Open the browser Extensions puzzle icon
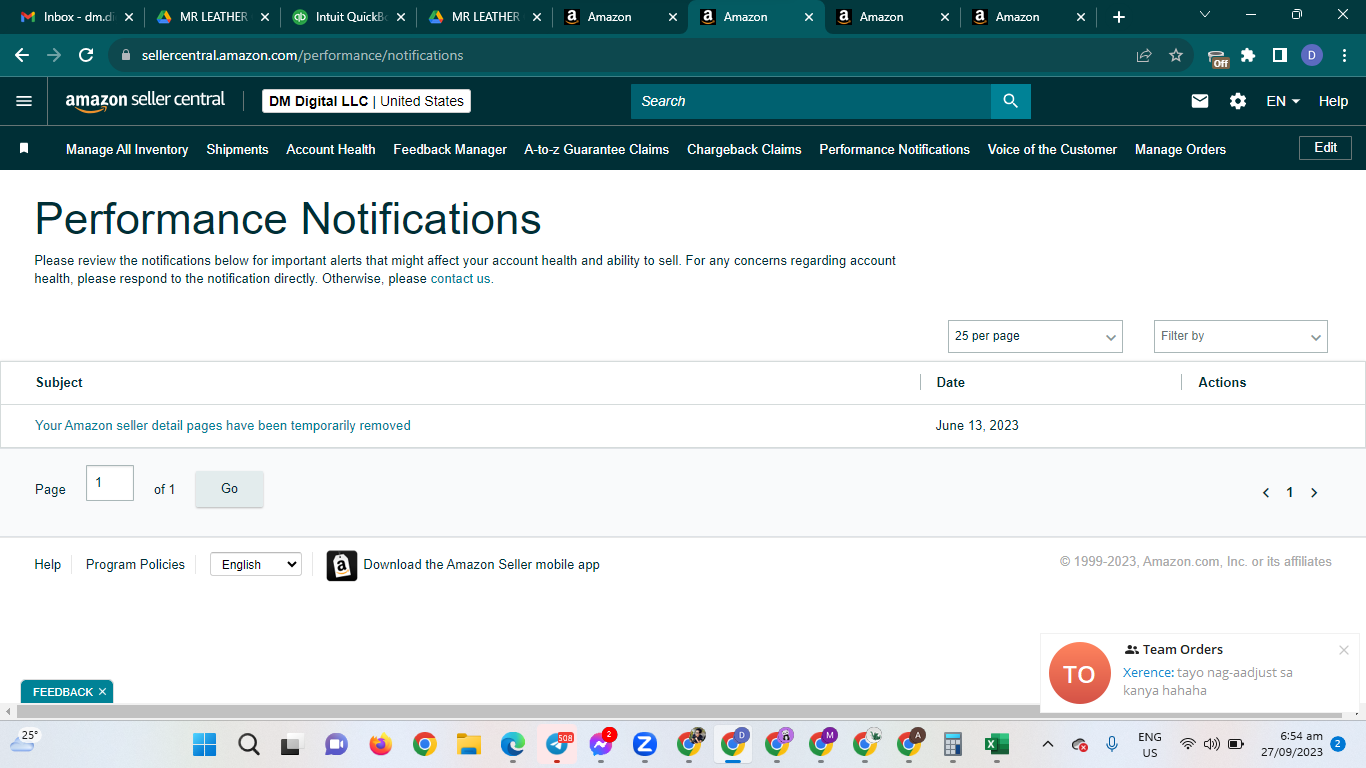 pyautogui.click(x=1248, y=55)
